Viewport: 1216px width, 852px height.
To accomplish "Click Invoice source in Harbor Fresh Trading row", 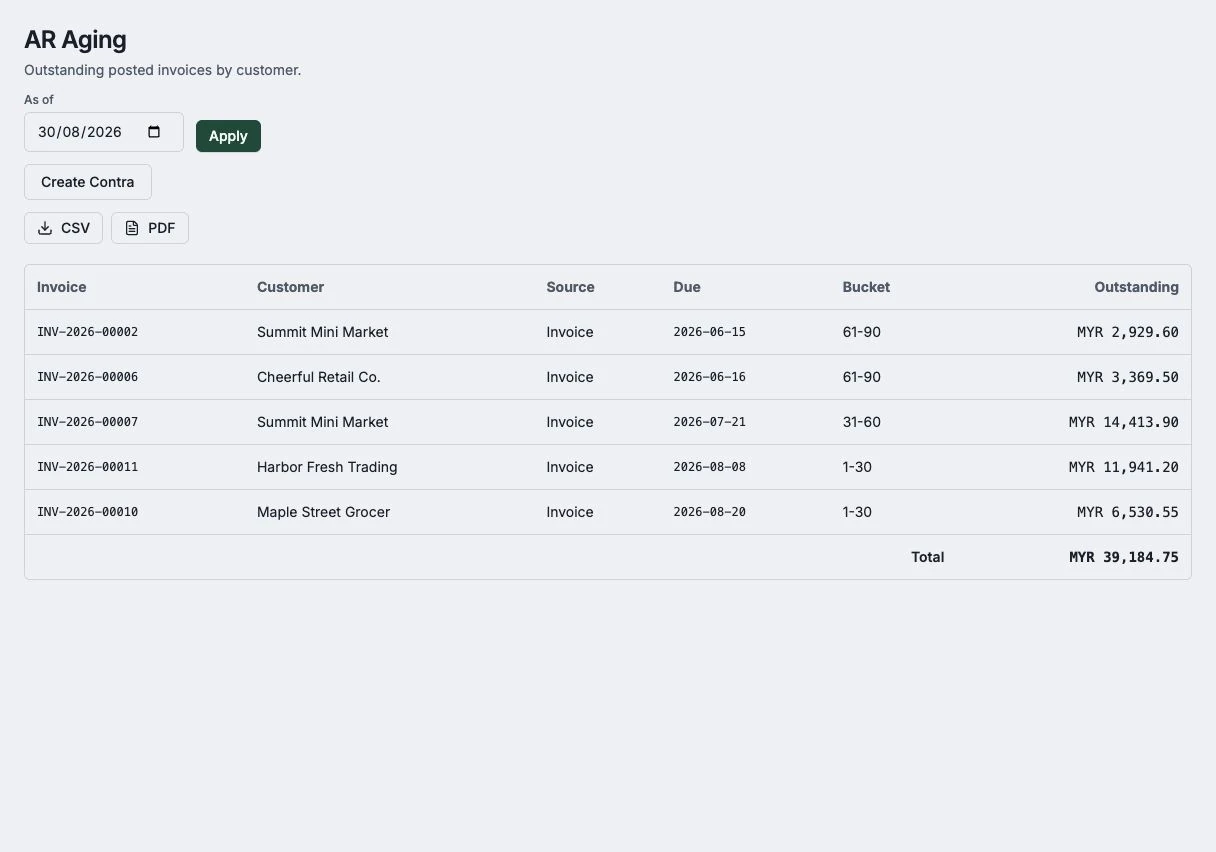I will tap(570, 467).
